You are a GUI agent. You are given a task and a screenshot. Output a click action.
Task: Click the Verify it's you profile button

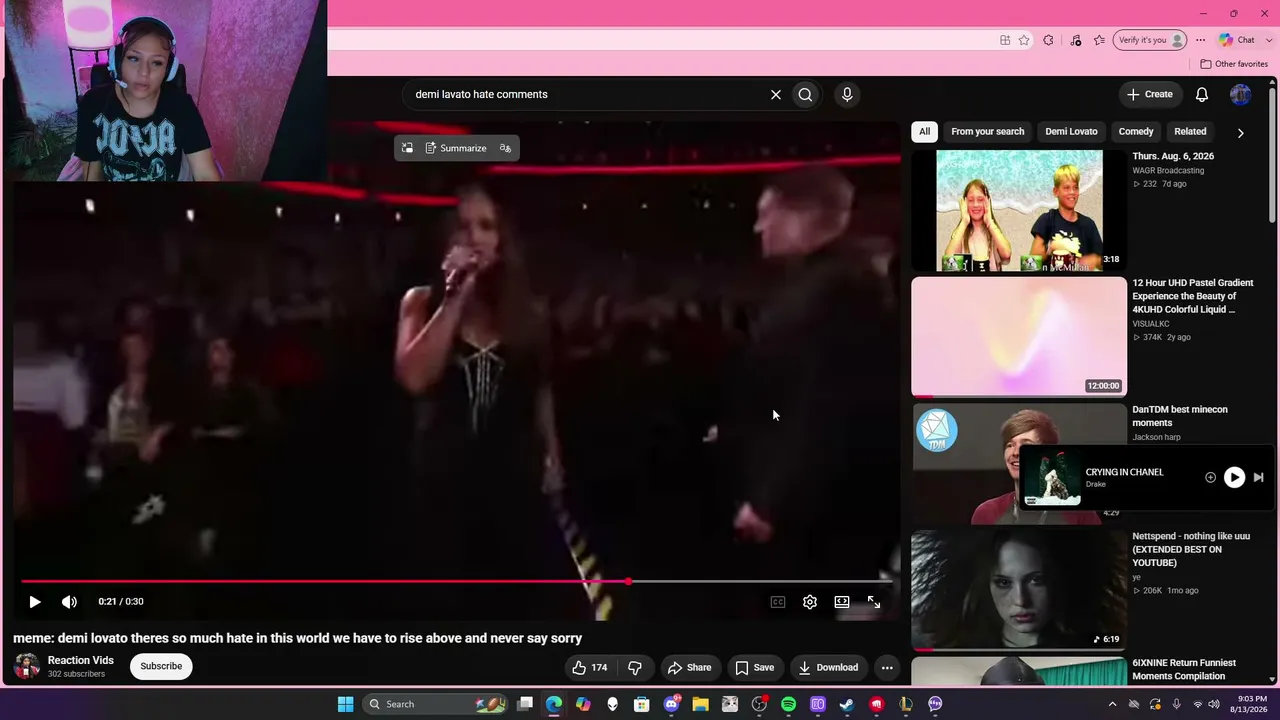(x=1151, y=40)
